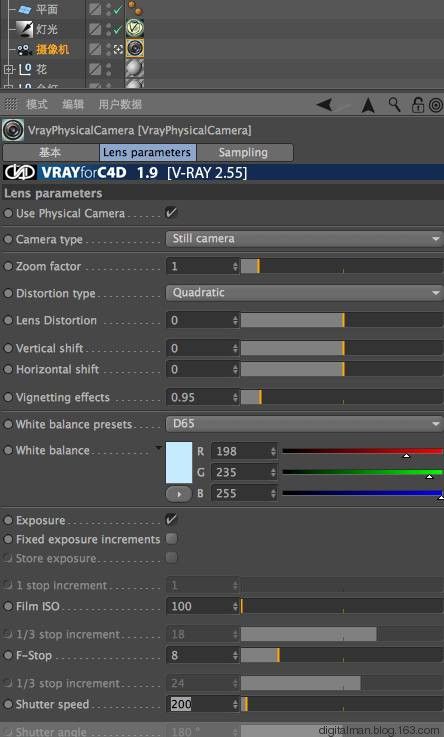Select 灯光 object name in tree
444x737 pixels.
click(x=47, y=29)
